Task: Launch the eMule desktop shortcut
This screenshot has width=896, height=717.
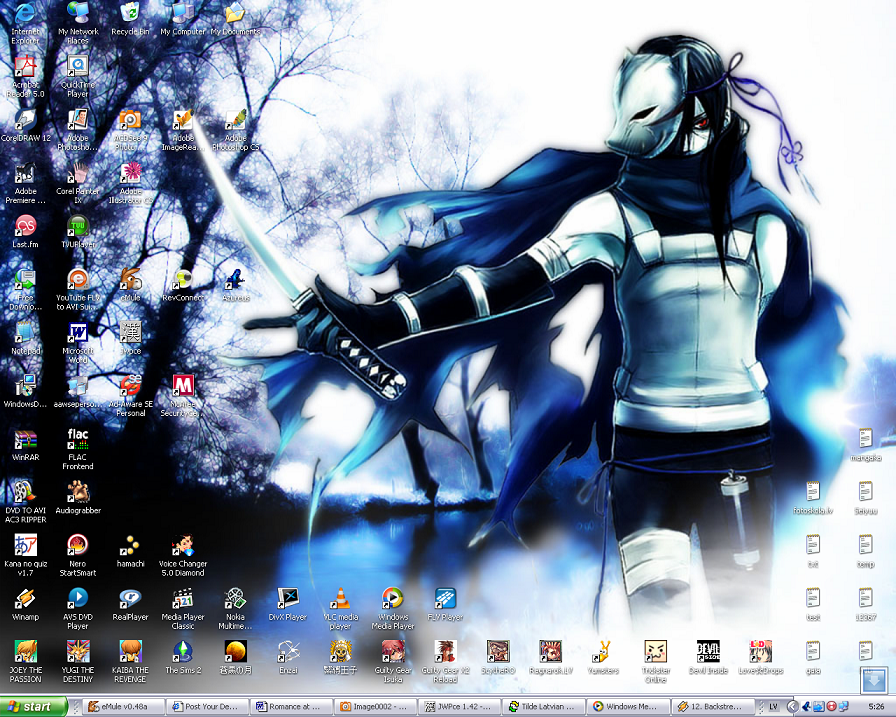Action: point(130,279)
